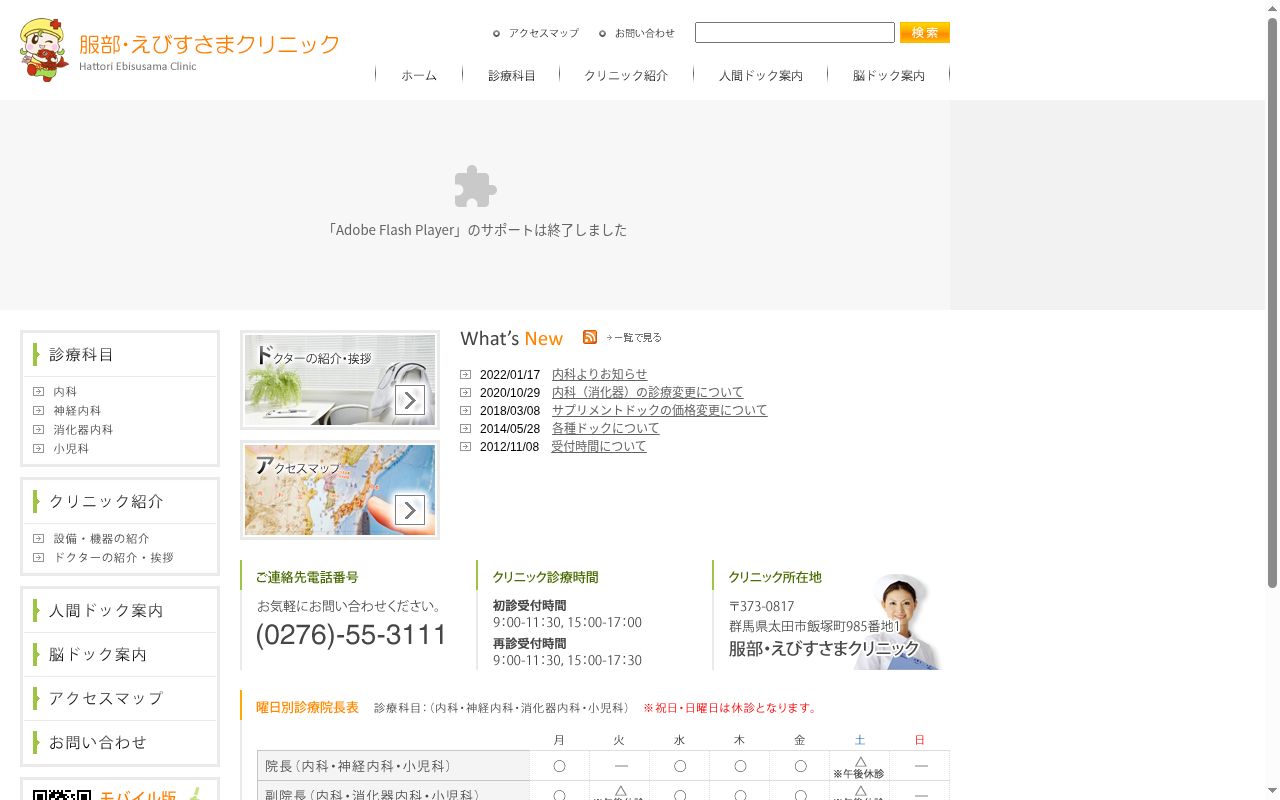Select 小児科 in sidebar
Image resolution: width=1280 pixels, height=800 pixels.
[71, 449]
